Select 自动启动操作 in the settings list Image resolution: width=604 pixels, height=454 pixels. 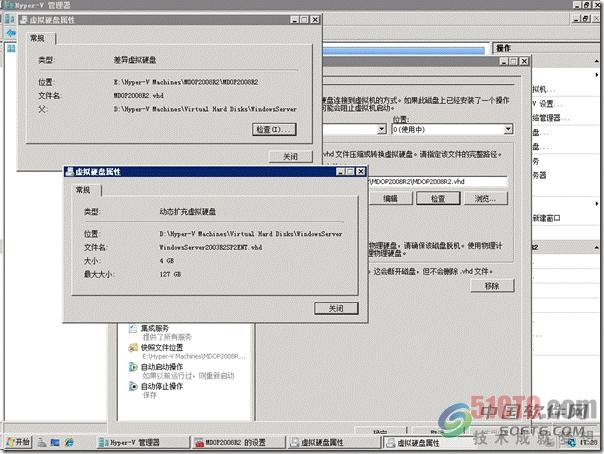point(162,367)
